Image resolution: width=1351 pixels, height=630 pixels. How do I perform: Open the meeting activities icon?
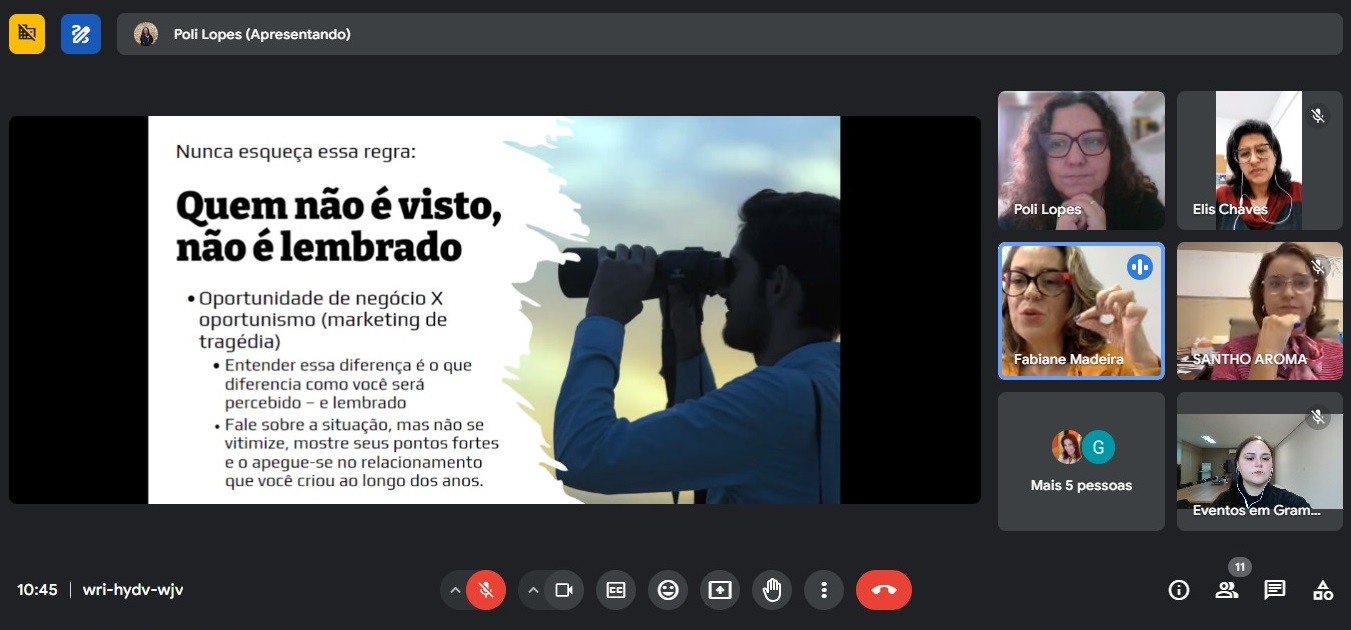pos(1322,589)
